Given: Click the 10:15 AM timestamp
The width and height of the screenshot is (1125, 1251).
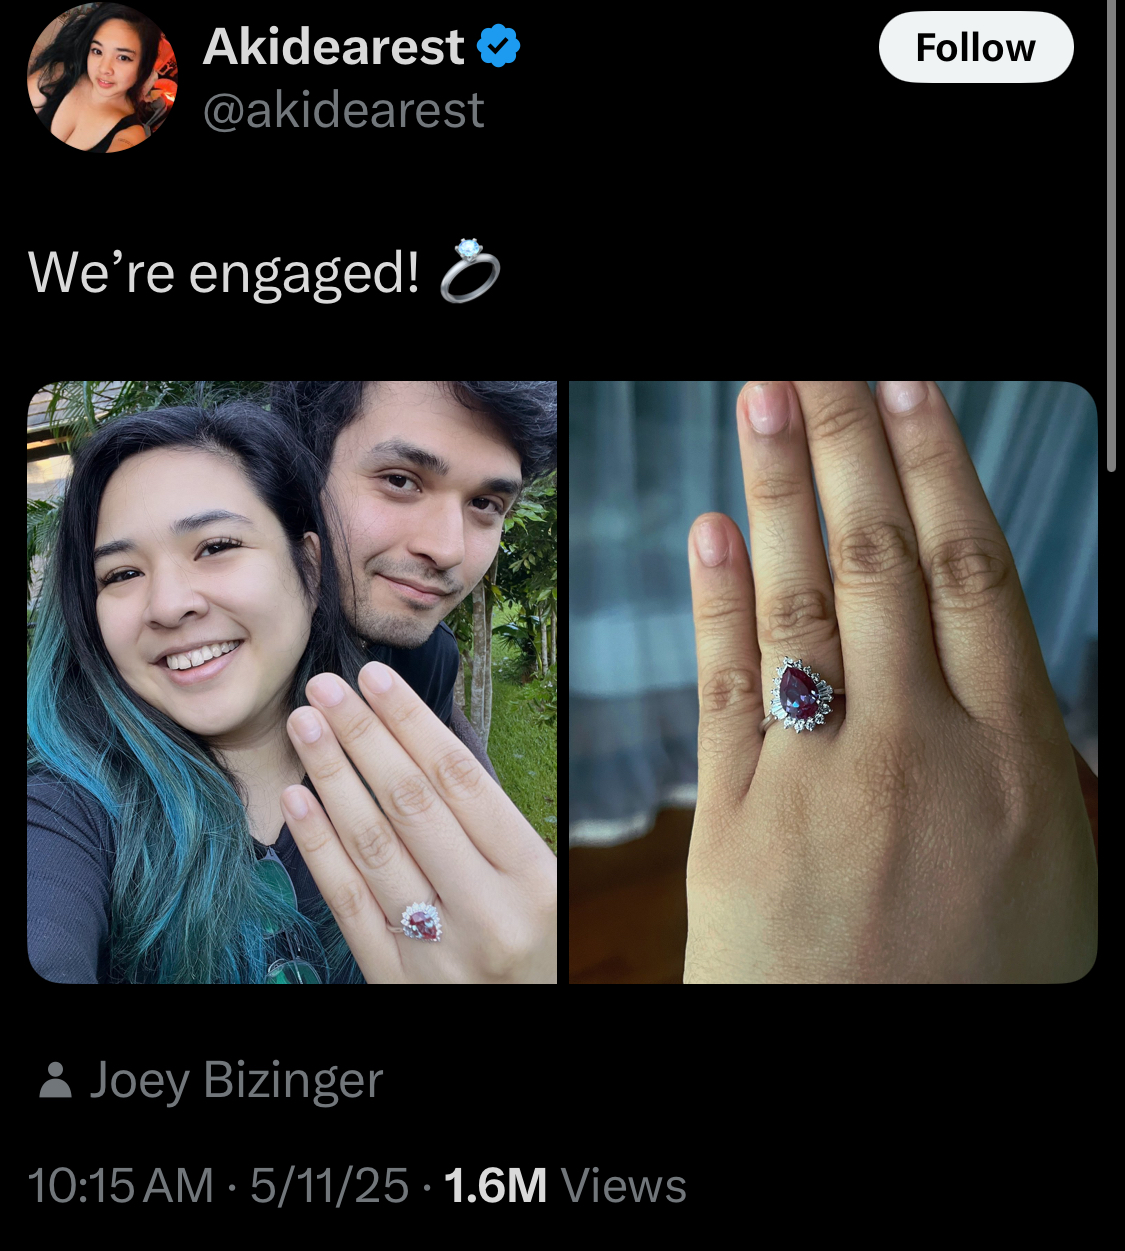Looking at the screenshot, I should click(120, 1186).
